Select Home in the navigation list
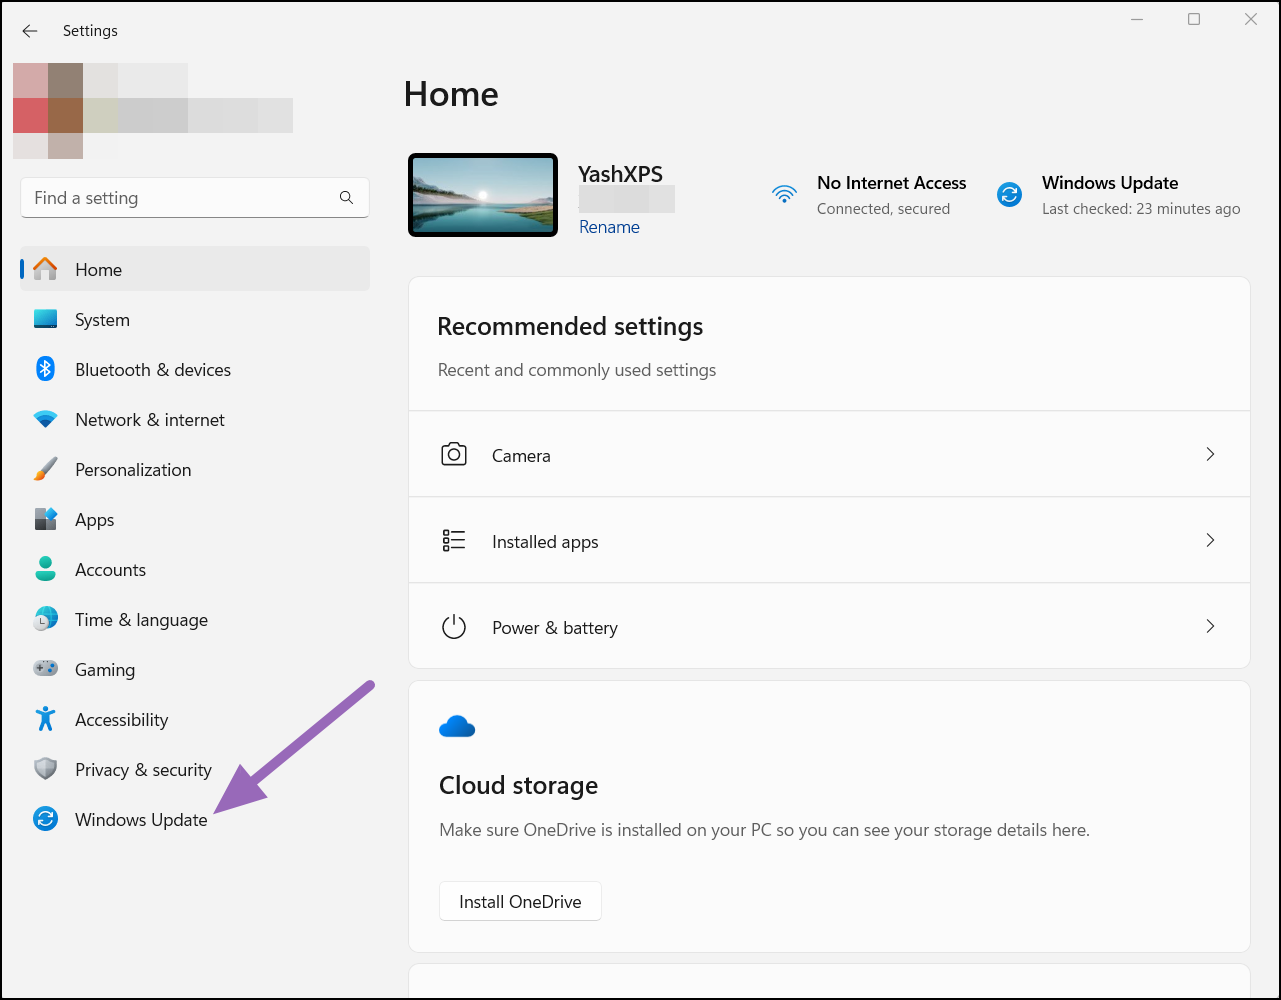Viewport: 1281px width, 1000px height. (98, 269)
